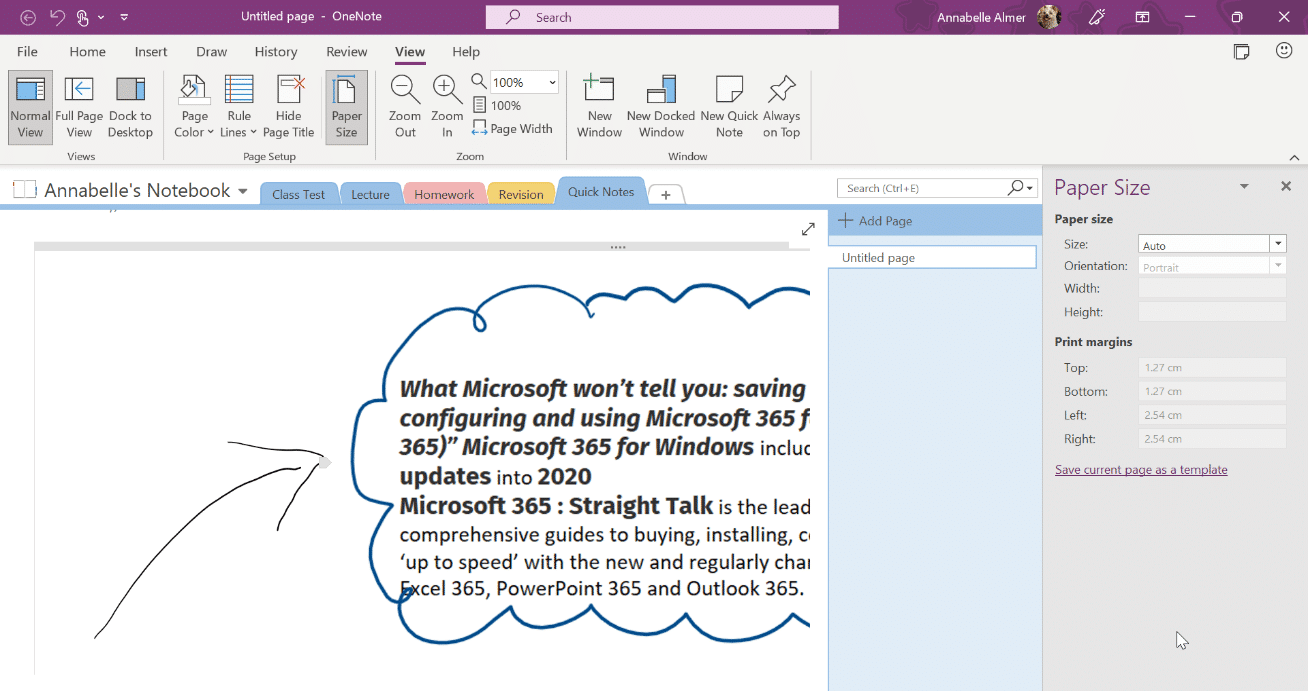This screenshot has height=691, width=1308.
Task: Expand the Annabelle's Notebook list
Action: pos(243,191)
